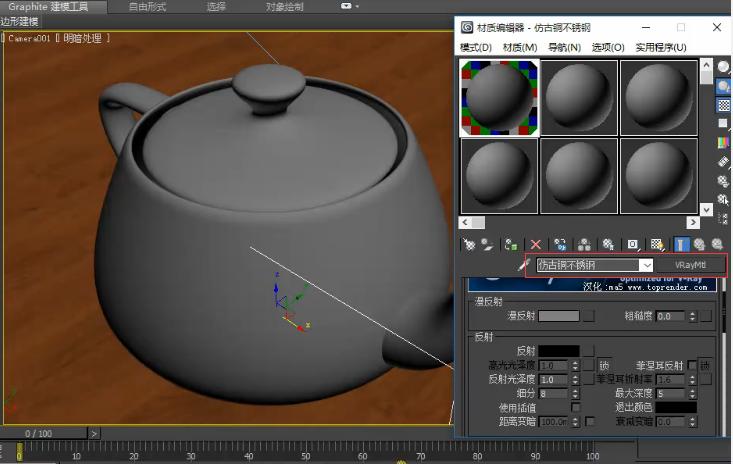Open the 模式(D) menu

(475, 47)
